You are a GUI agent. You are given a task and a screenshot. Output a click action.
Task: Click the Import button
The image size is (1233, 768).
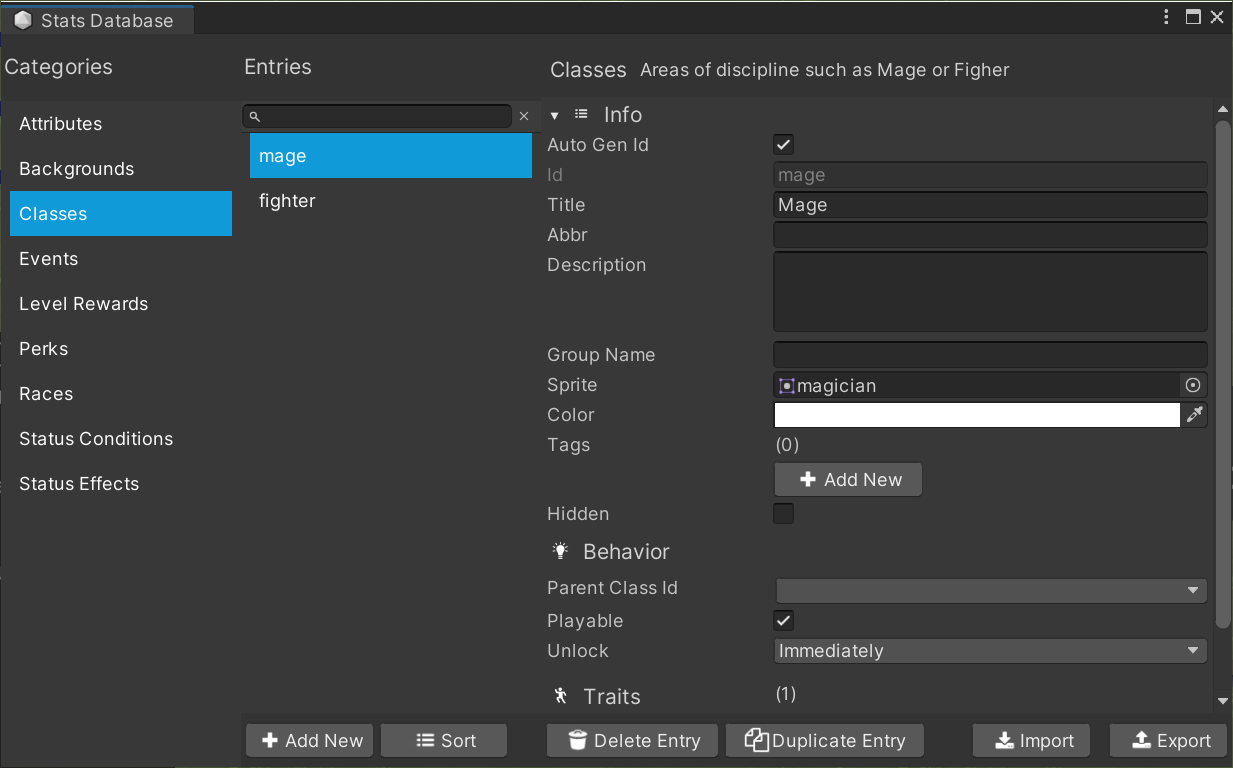coord(1035,741)
